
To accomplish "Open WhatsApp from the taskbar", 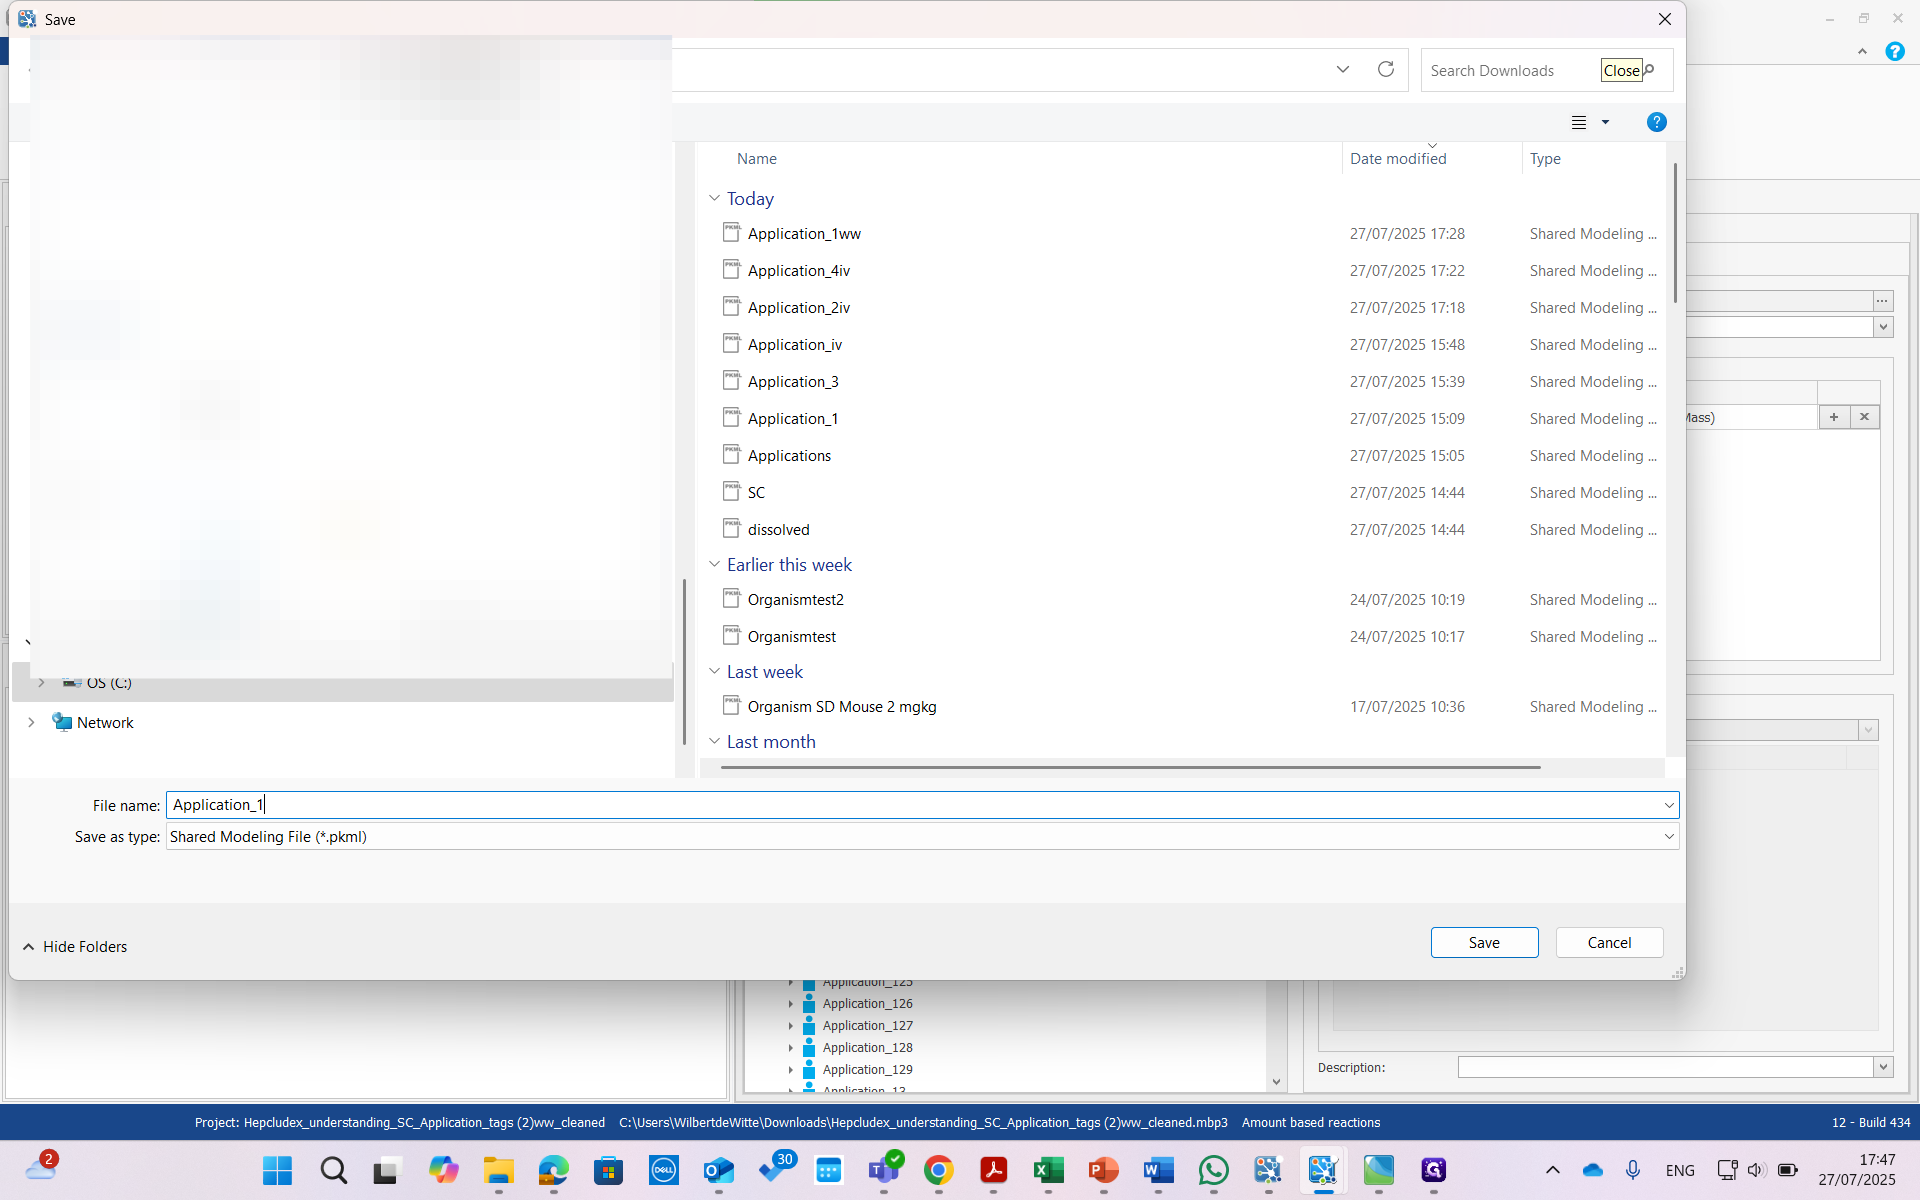I will click(1213, 1170).
